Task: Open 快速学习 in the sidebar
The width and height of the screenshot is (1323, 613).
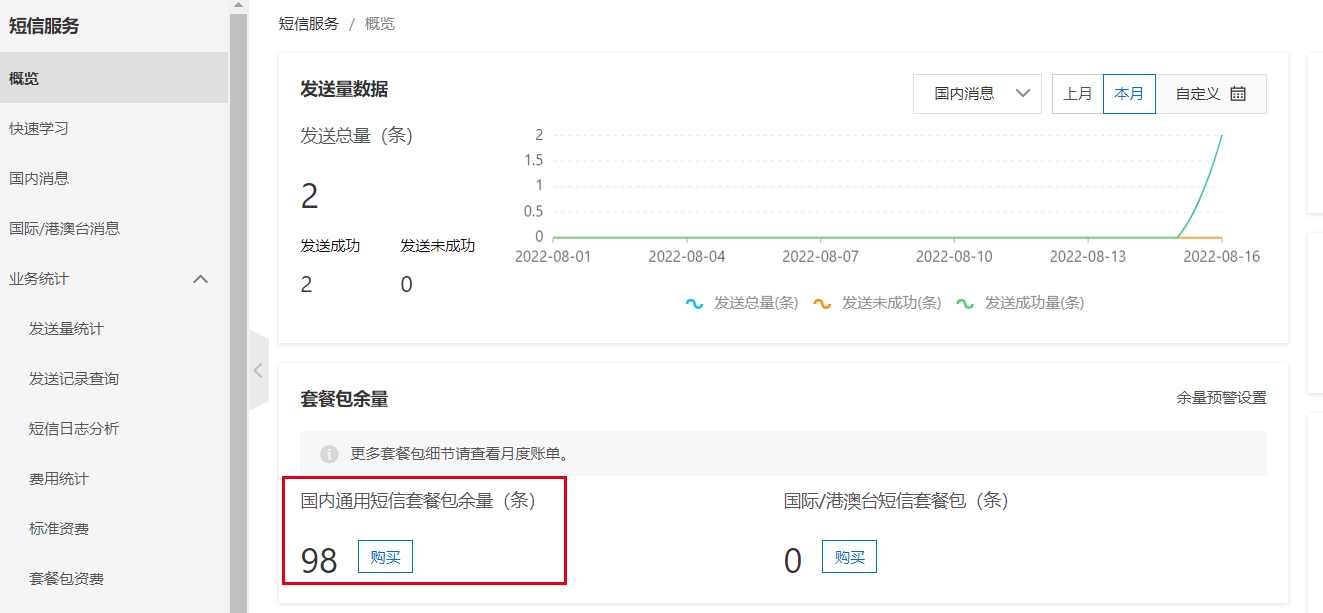Action: coord(38,129)
